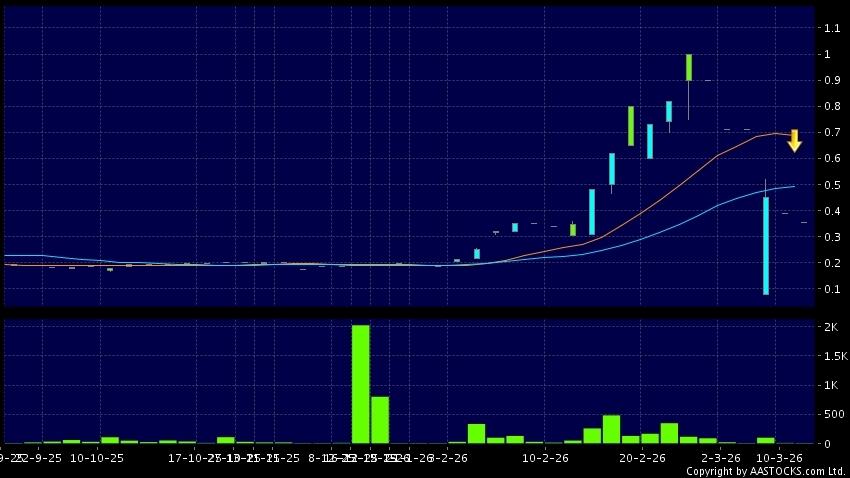The width and height of the screenshot is (850, 478).
Task: Select the green candlestick peaking at 1.0
Action: (689, 67)
